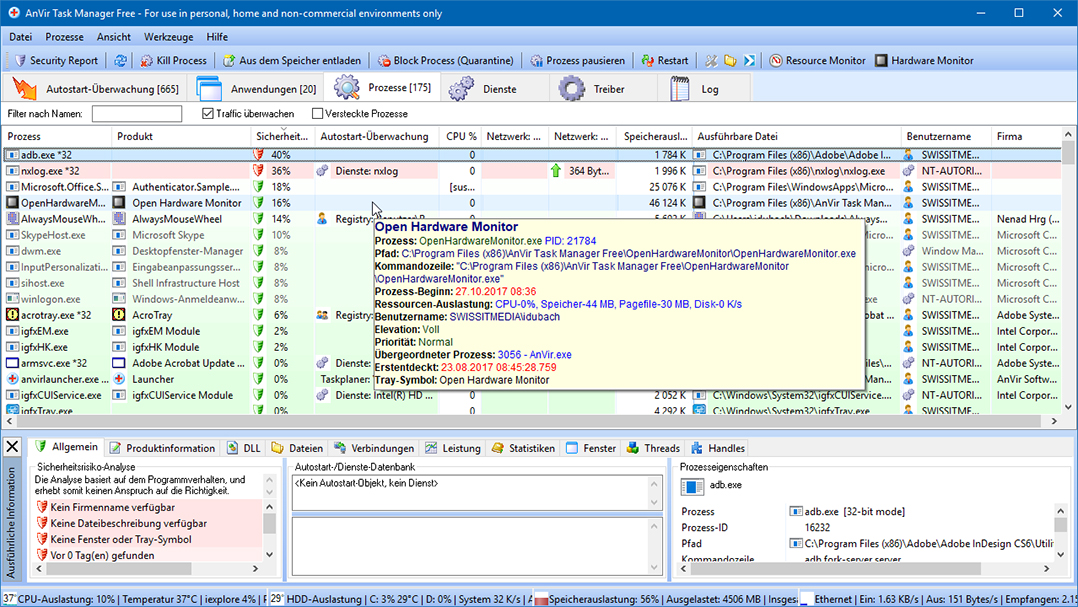
Task: Click the blue arrow icon in toolbar
Action: [749, 60]
